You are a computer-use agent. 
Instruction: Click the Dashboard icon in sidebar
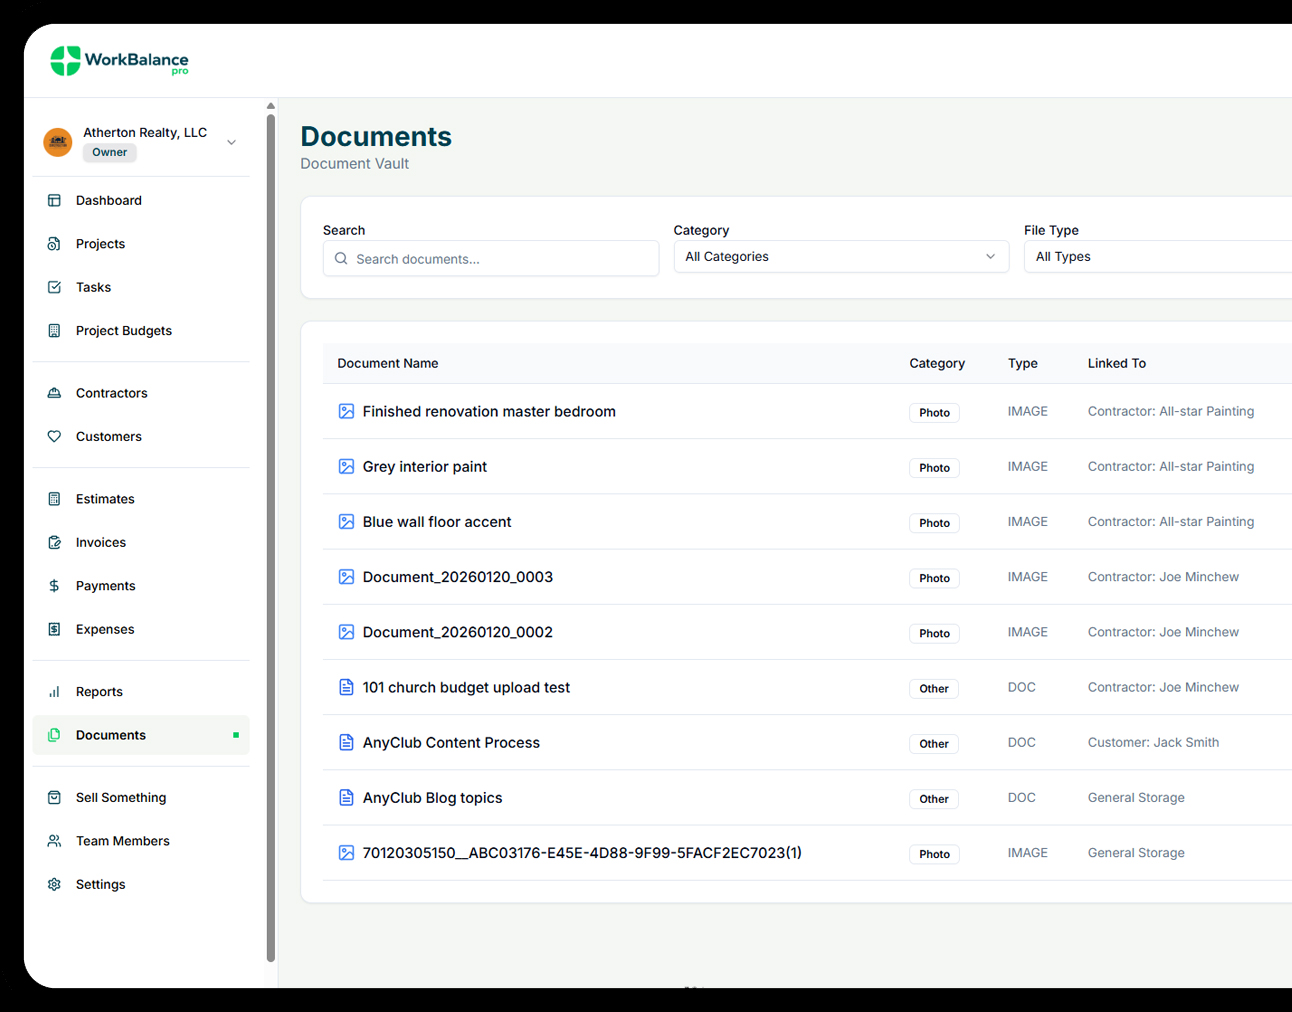click(54, 201)
